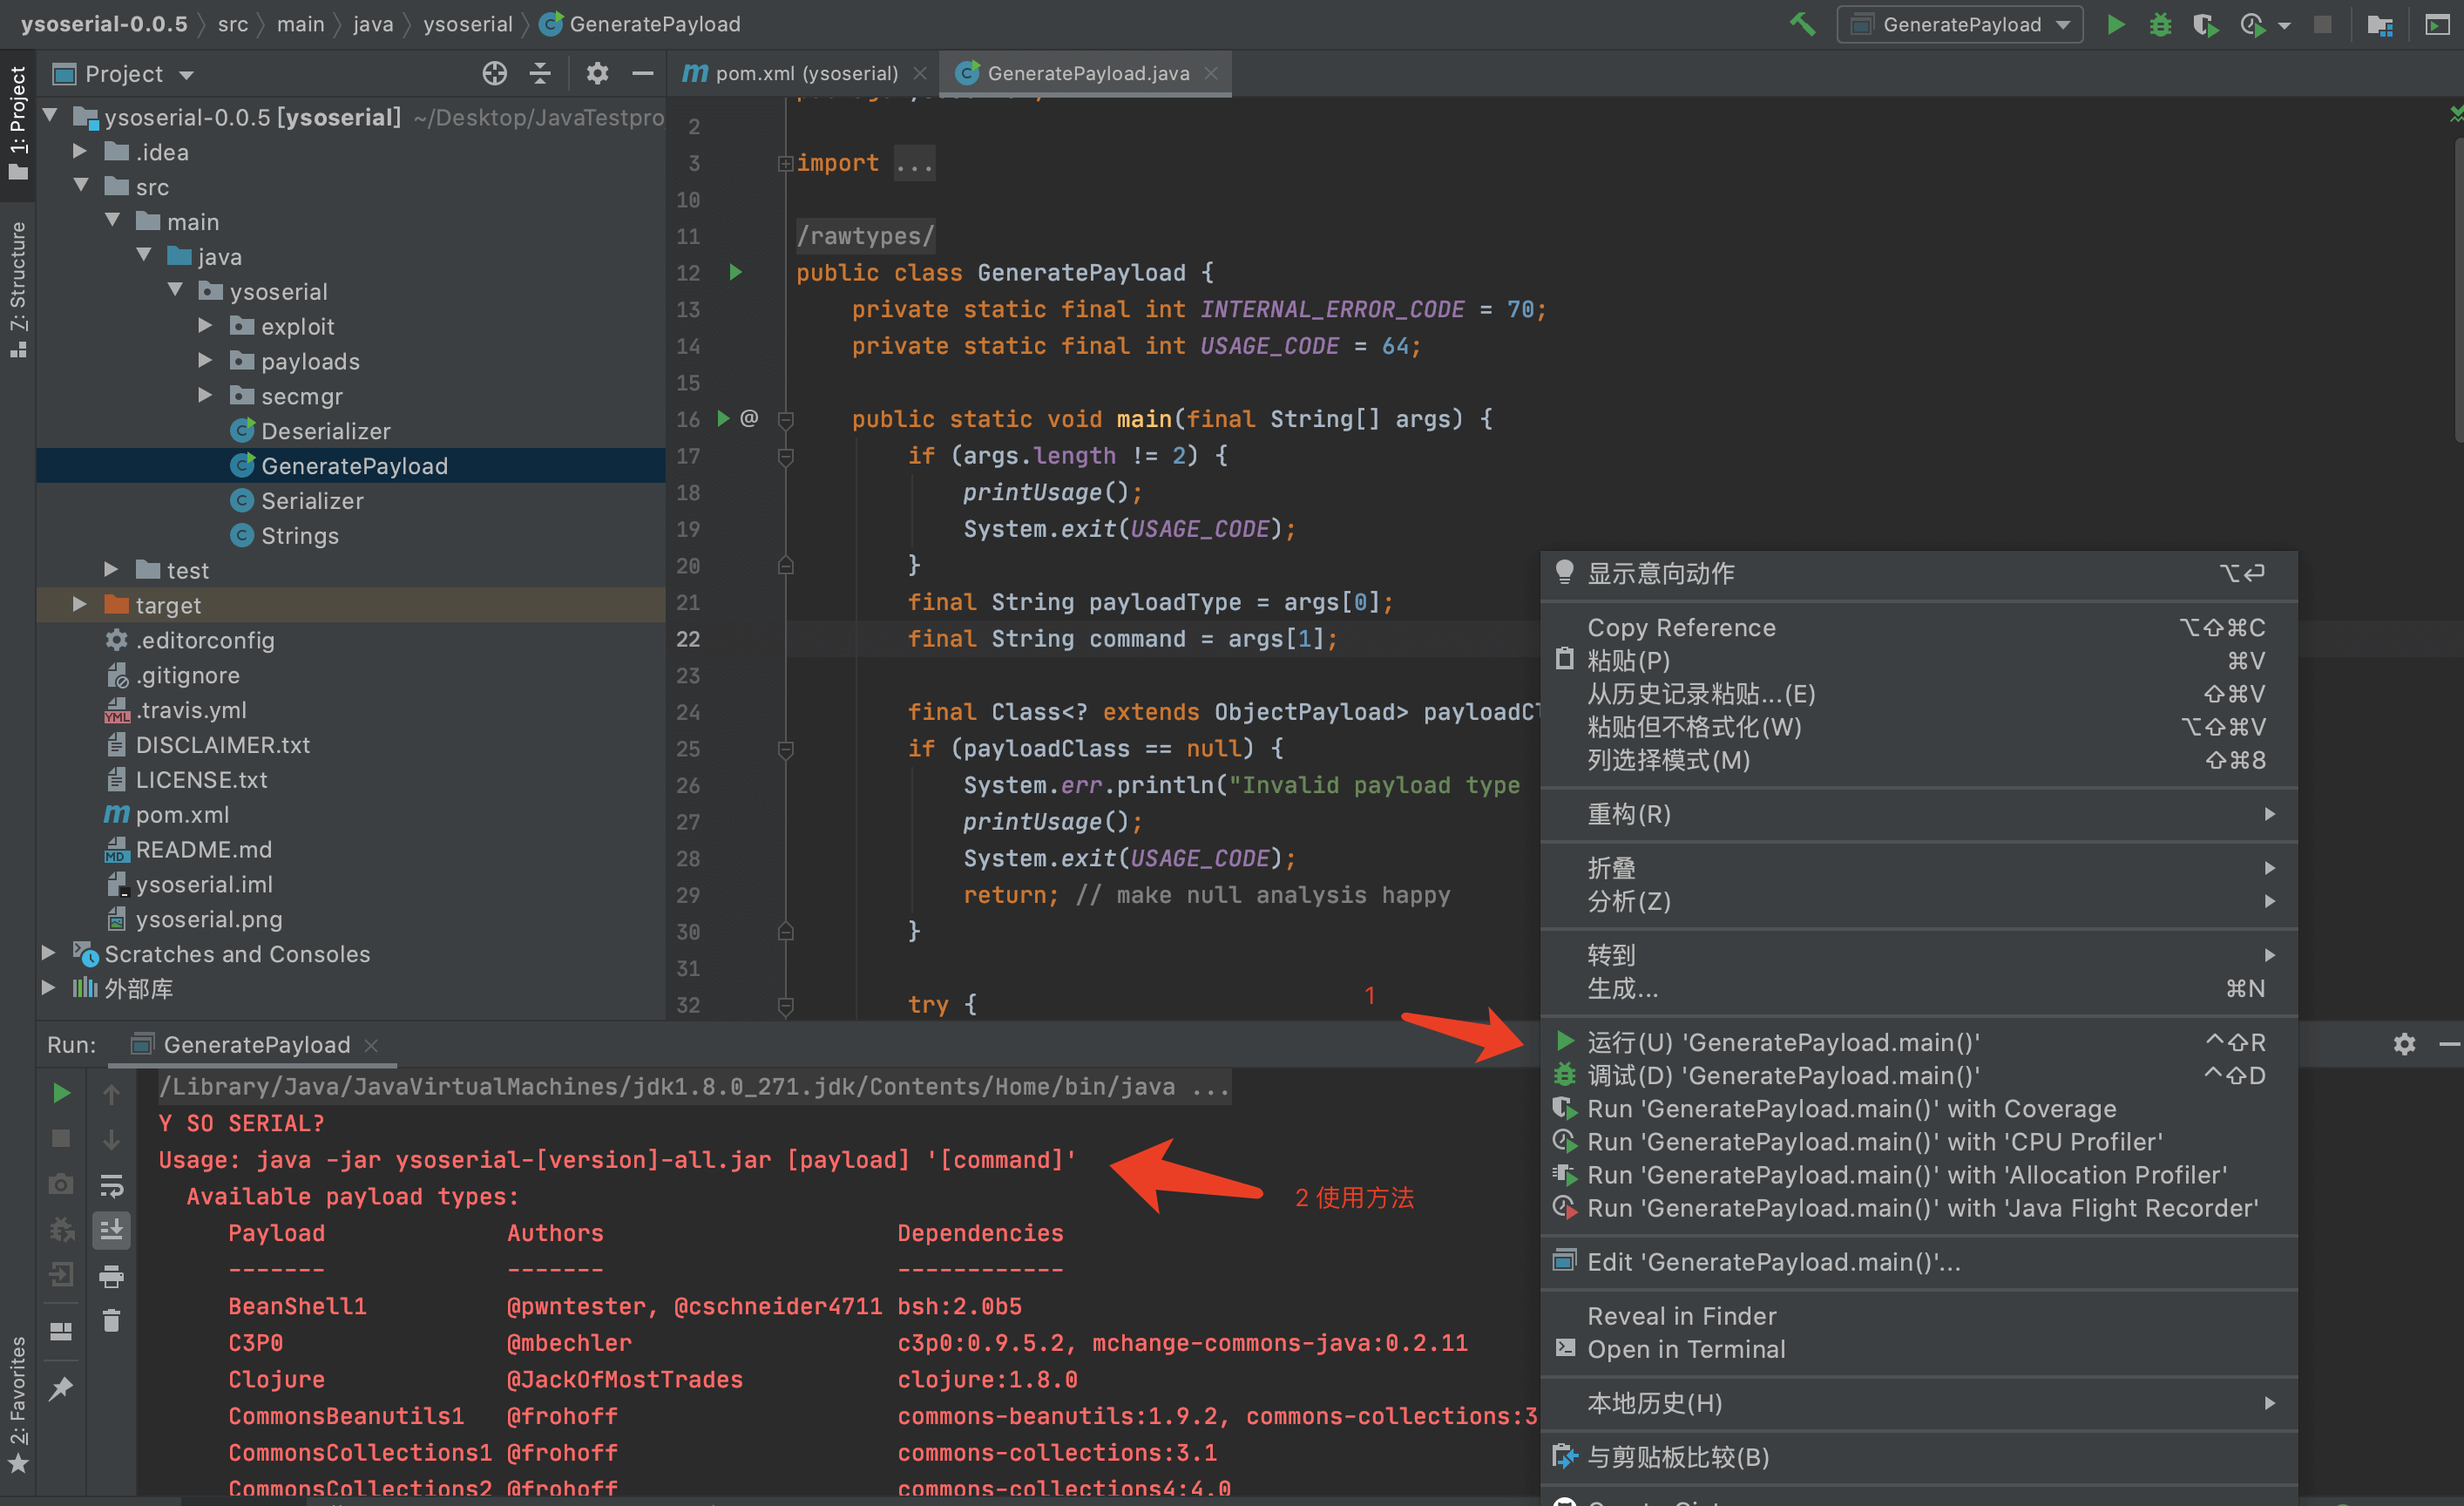2464x1506 pixels.
Task: Run with Coverage from the top toolbar
Action: [x=2205, y=24]
